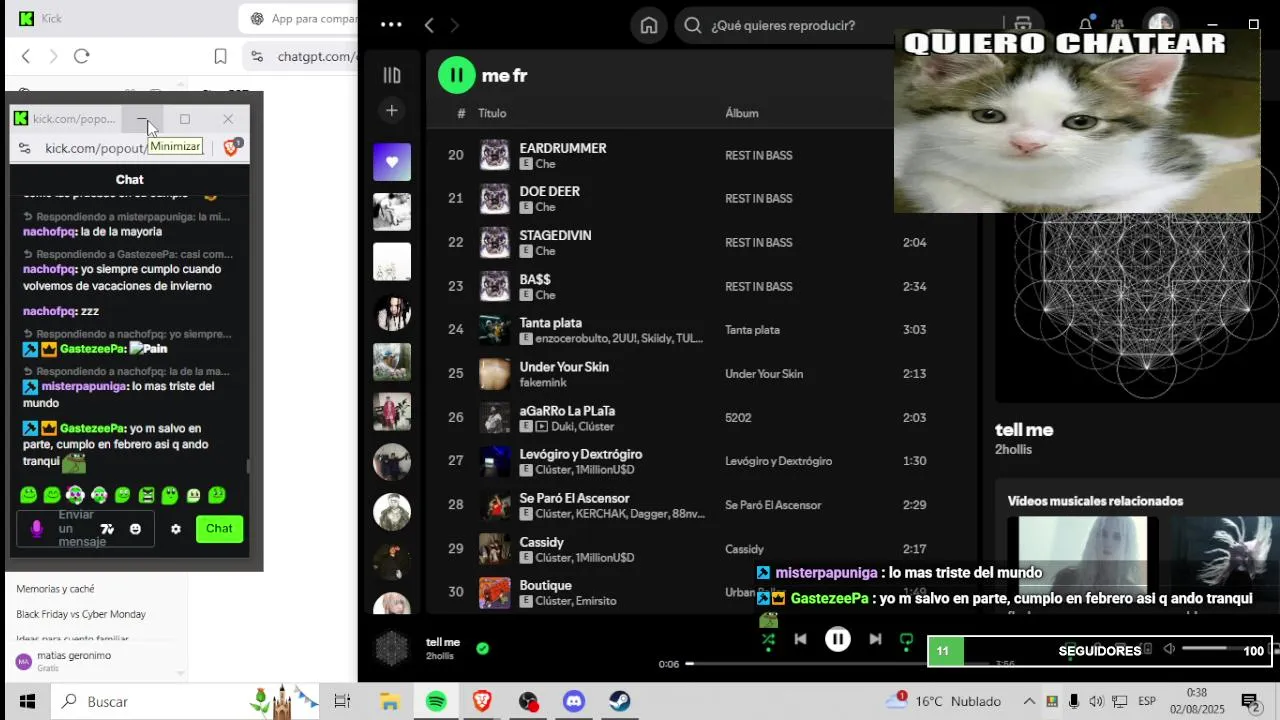1280x720 pixels.
Task: Select track 29 Cassidy title
Action: (x=542, y=542)
